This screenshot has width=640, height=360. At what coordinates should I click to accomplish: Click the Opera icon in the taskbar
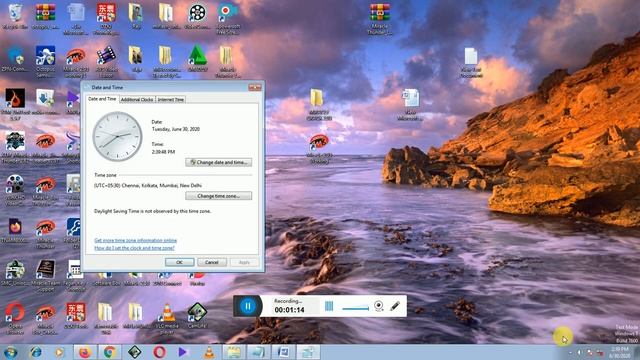click(160, 352)
